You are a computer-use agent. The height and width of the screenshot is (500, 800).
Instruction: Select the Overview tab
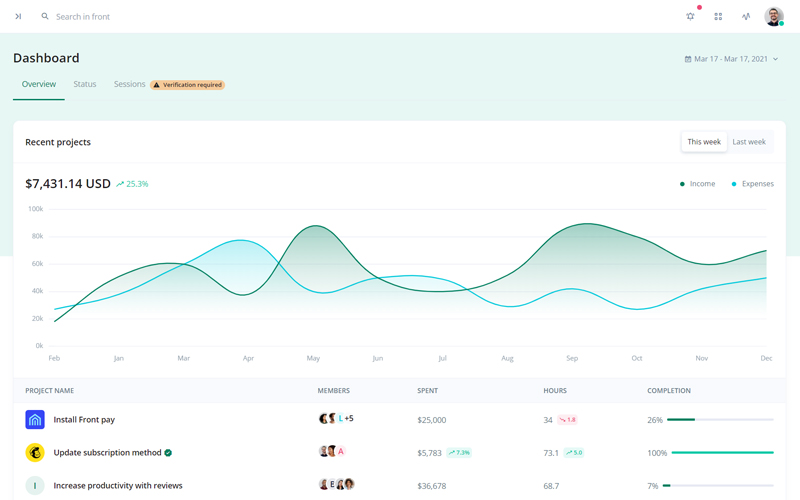(x=39, y=84)
